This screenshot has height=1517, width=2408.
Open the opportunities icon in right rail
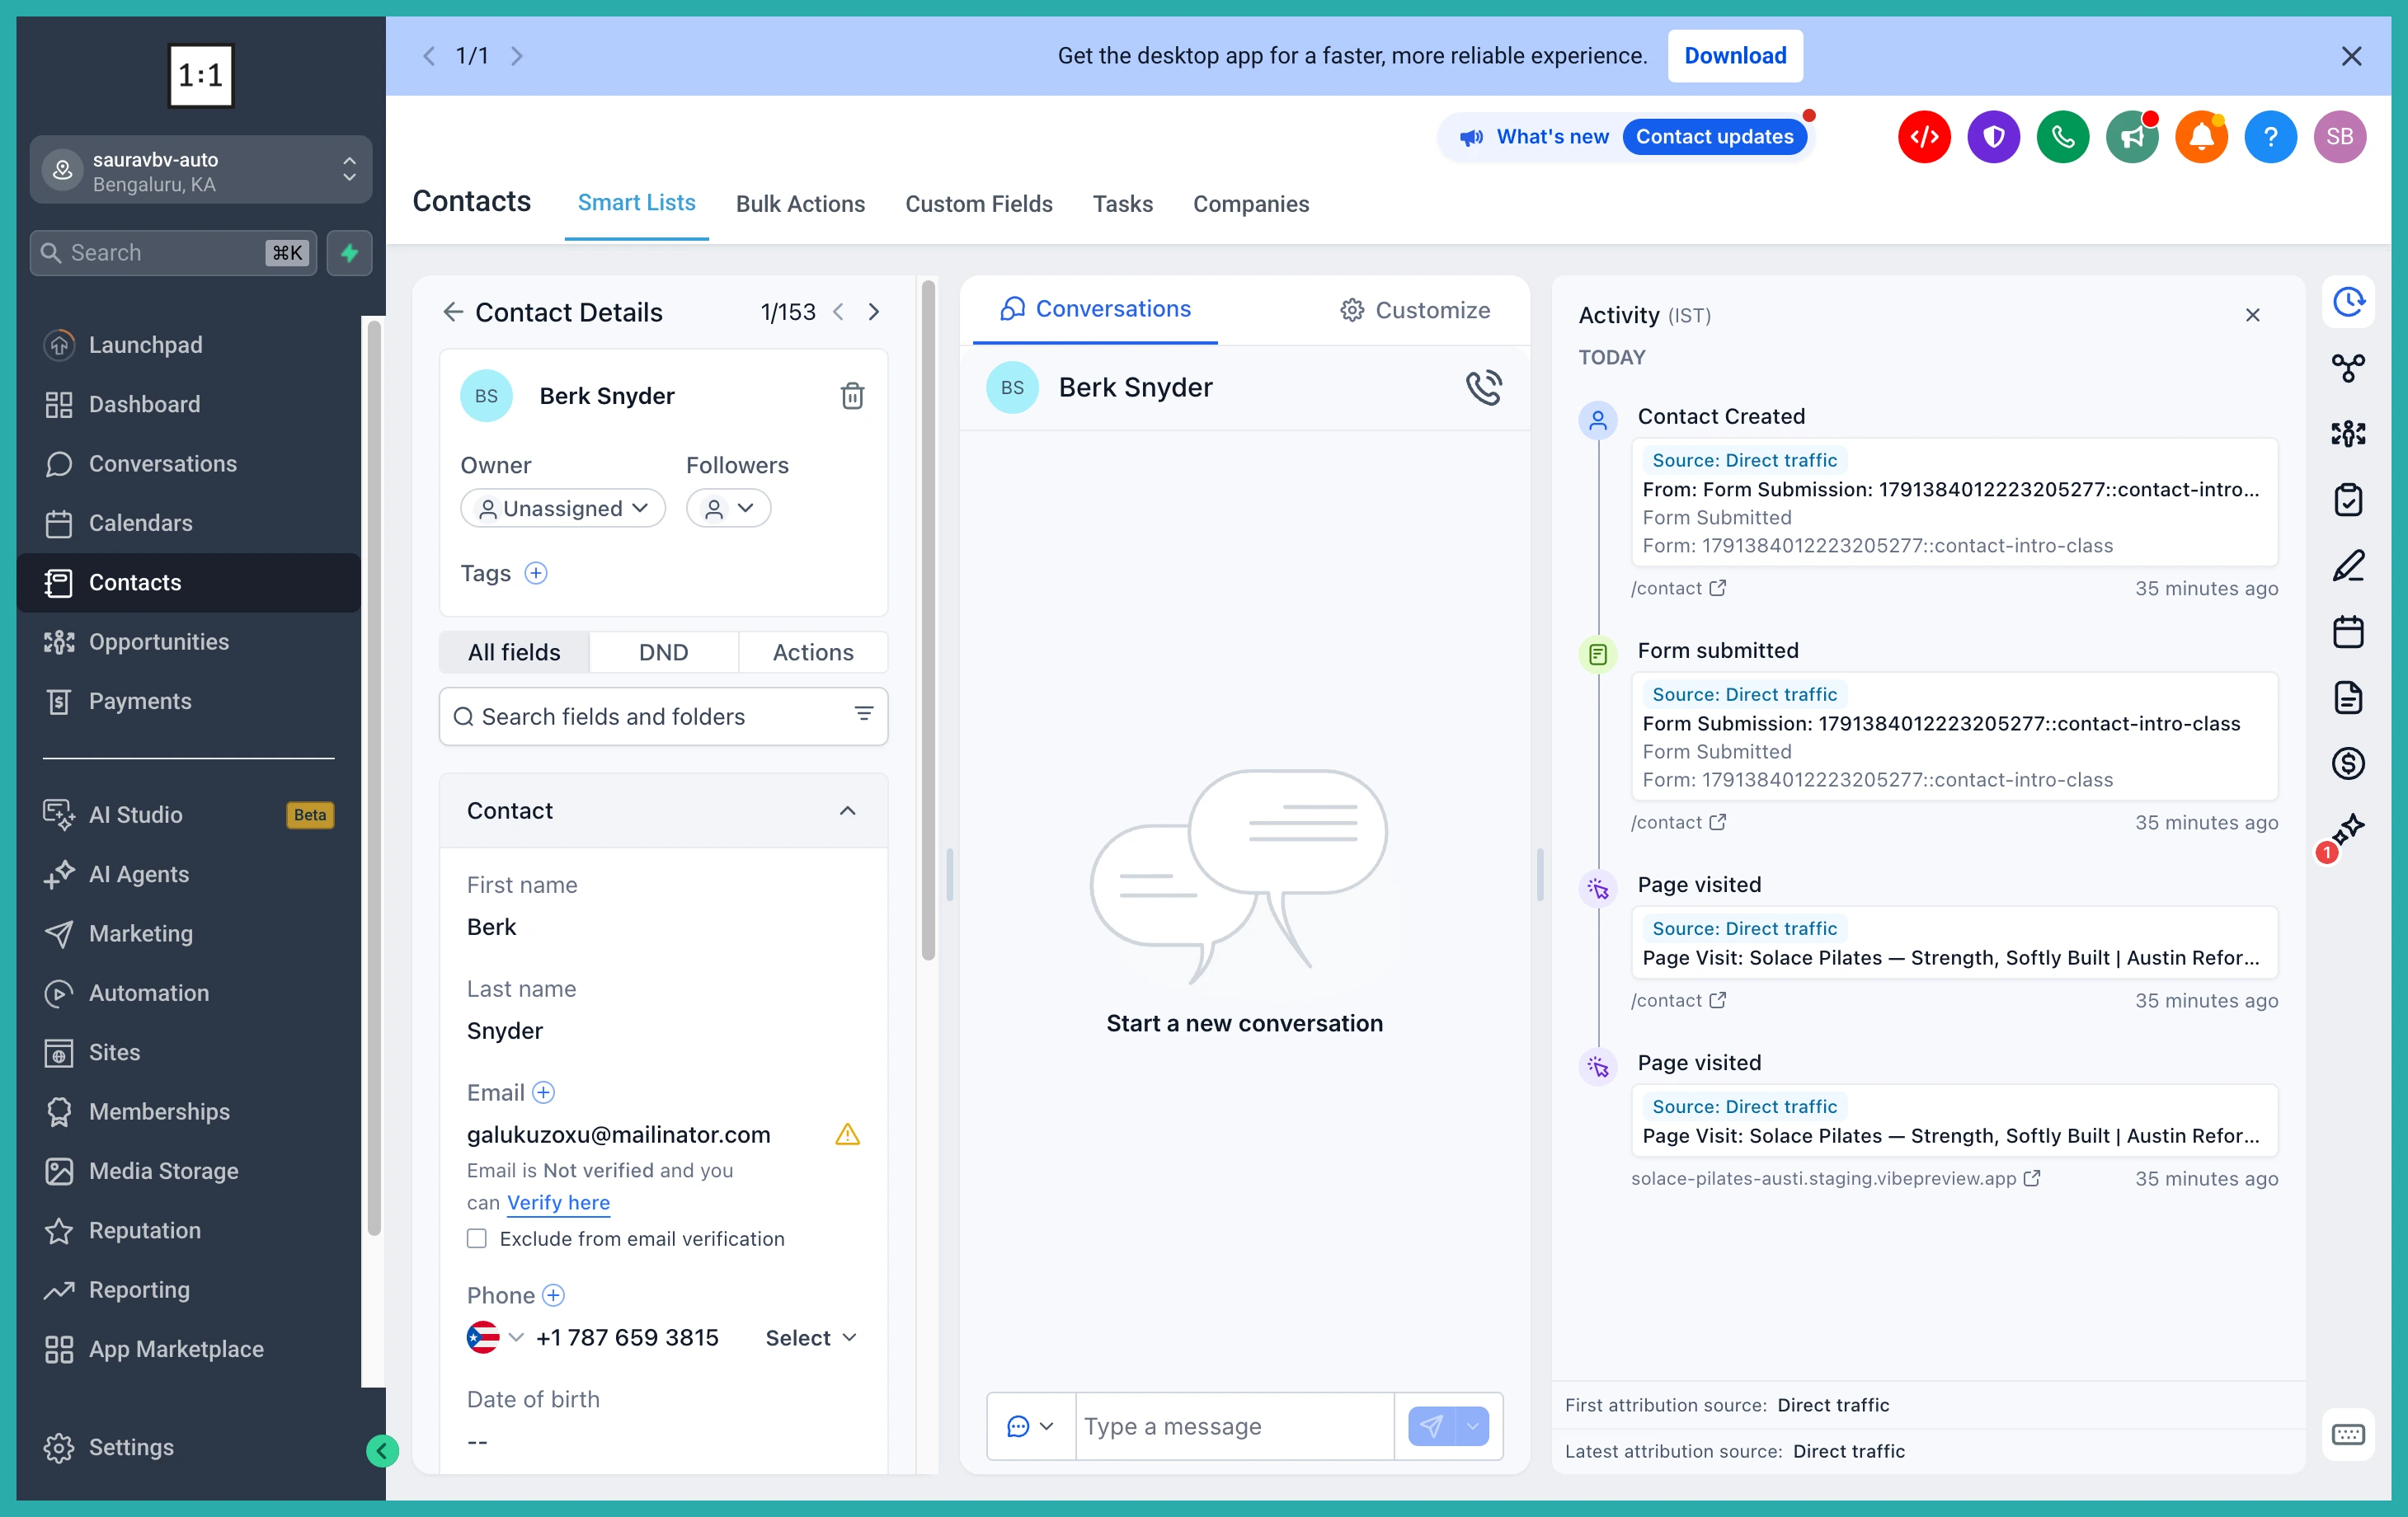click(x=2348, y=433)
